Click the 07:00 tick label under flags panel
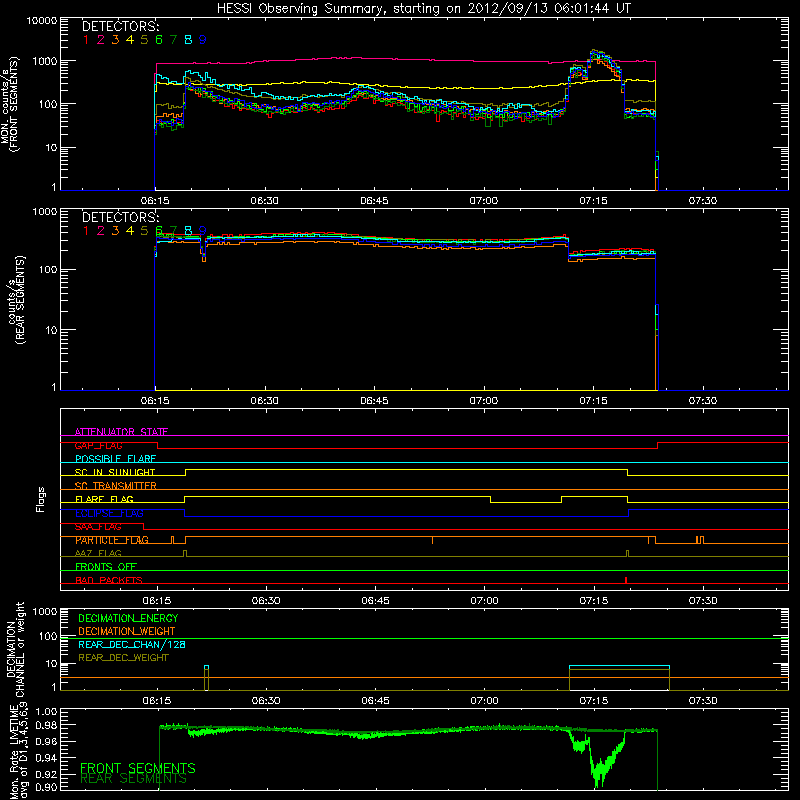This screenshot has width=800, height=800. pyautogui.click(x=484, y=601)
